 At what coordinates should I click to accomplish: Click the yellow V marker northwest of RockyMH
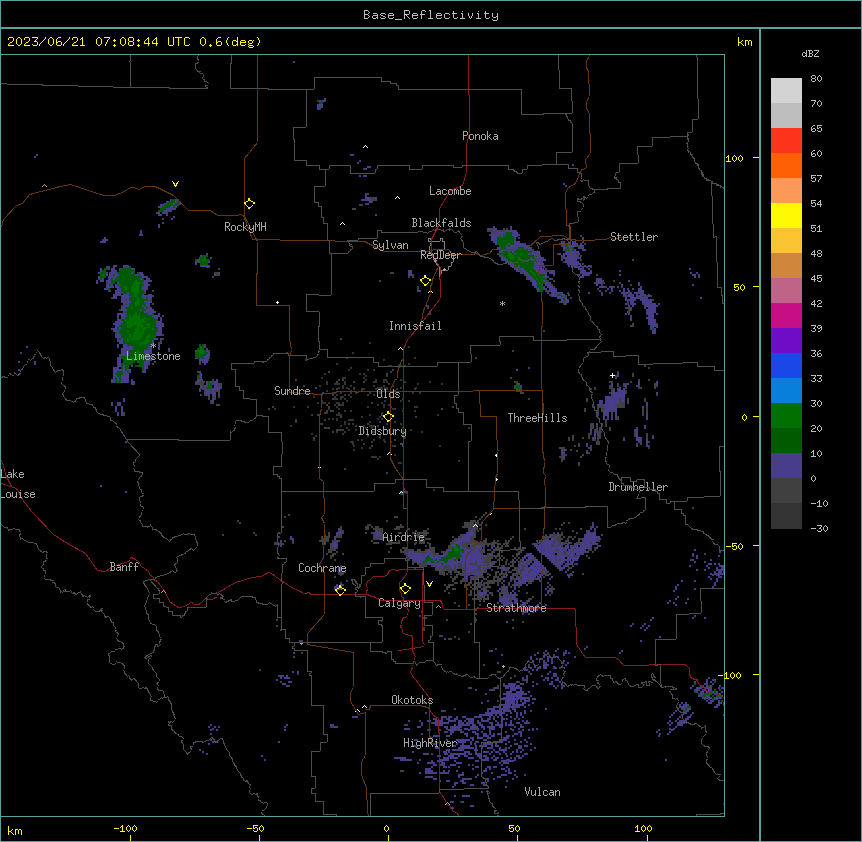coord(175,184)
